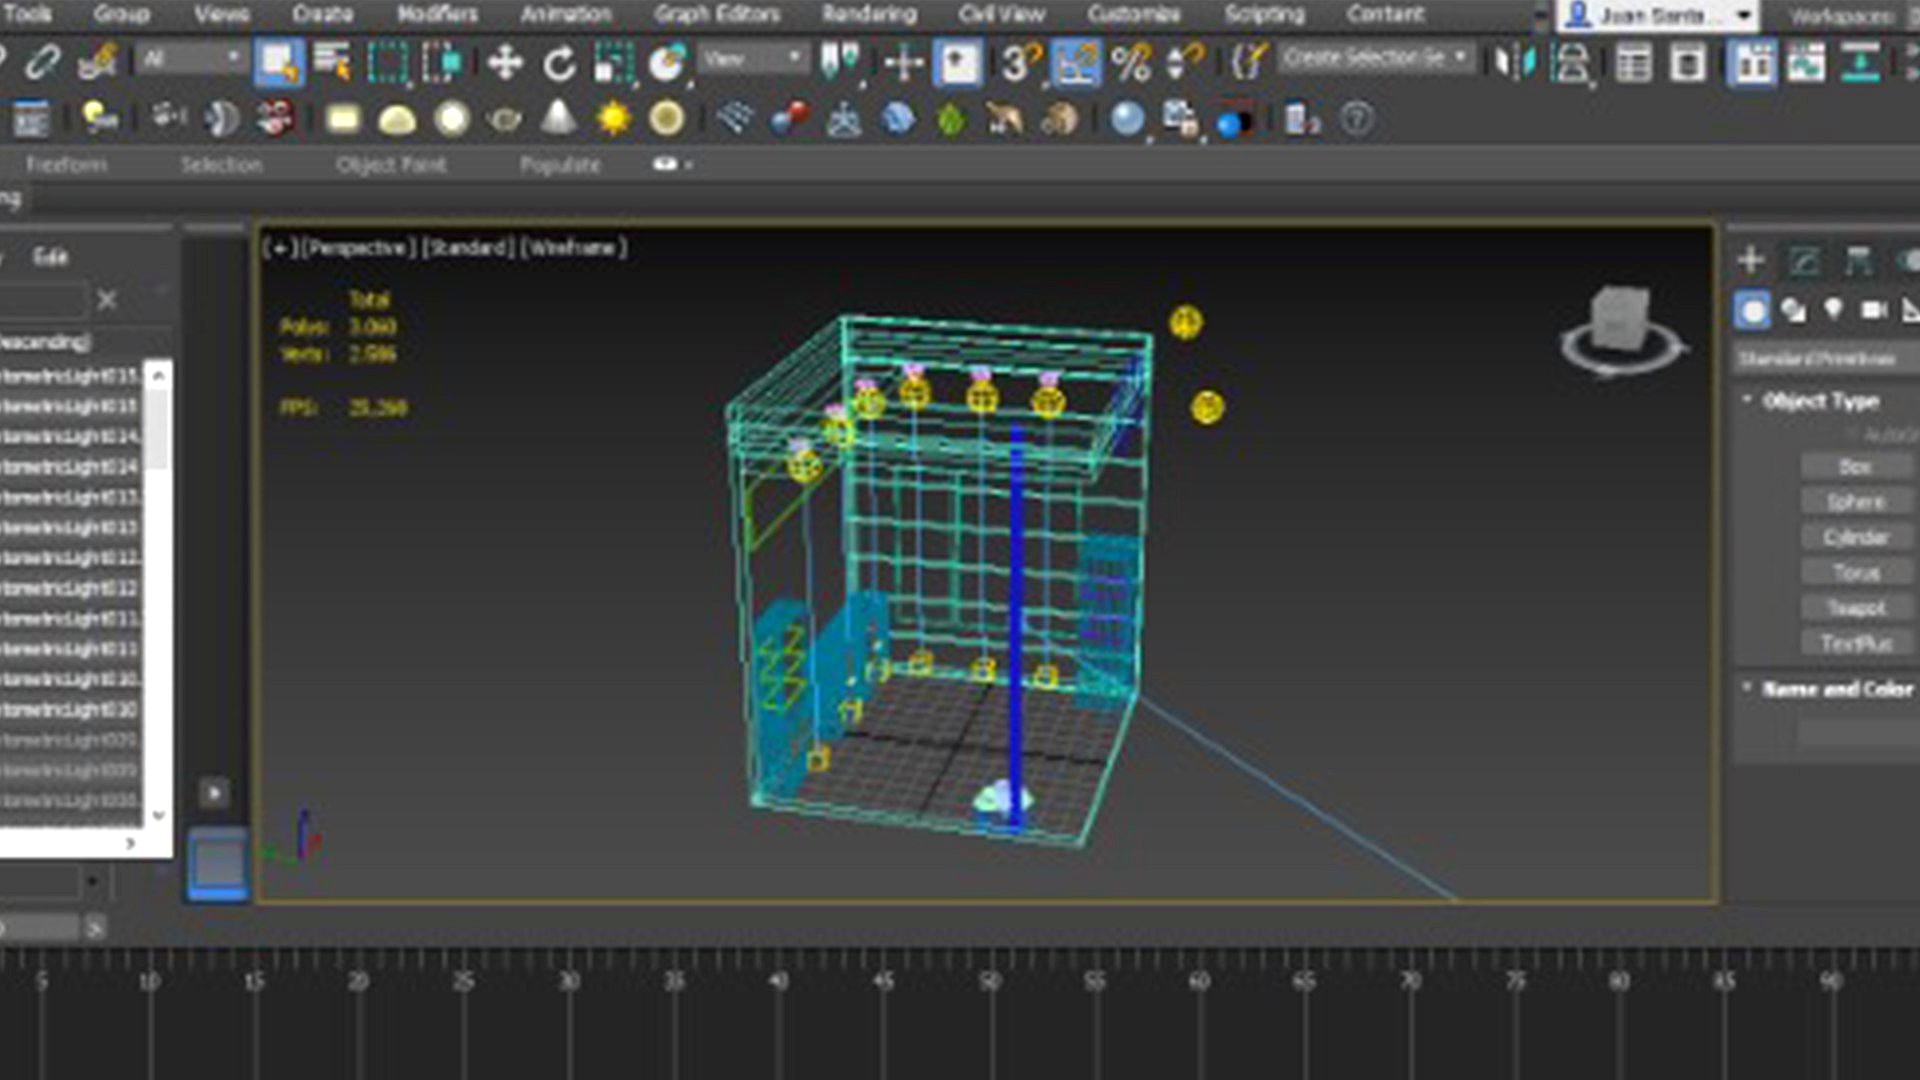Click the Bind to Space Warp icon
Screen dimensions: 1920x1080
pos(98,62)
